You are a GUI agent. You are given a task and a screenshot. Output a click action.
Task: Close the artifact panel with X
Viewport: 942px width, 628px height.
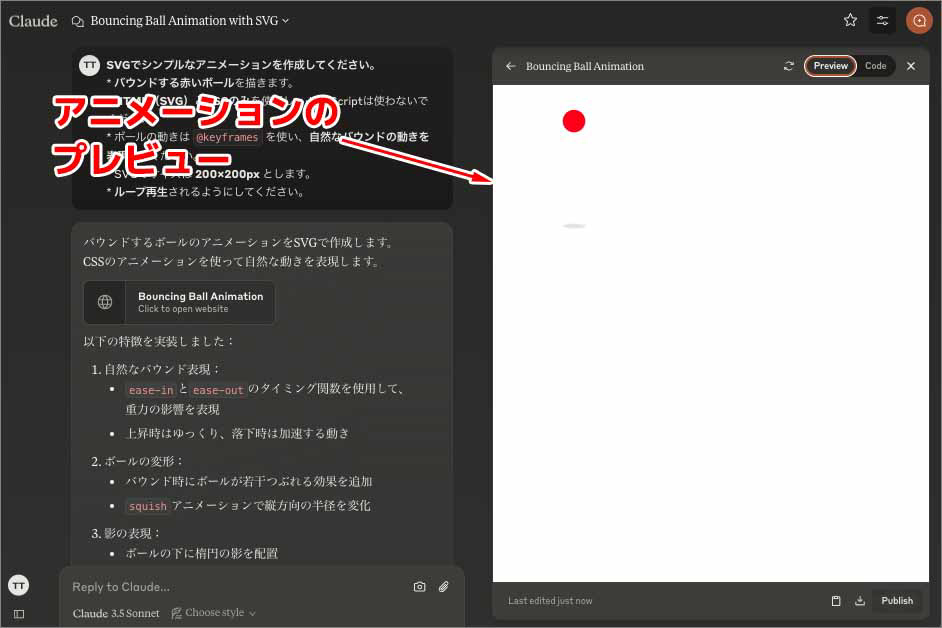coord(910,66)
